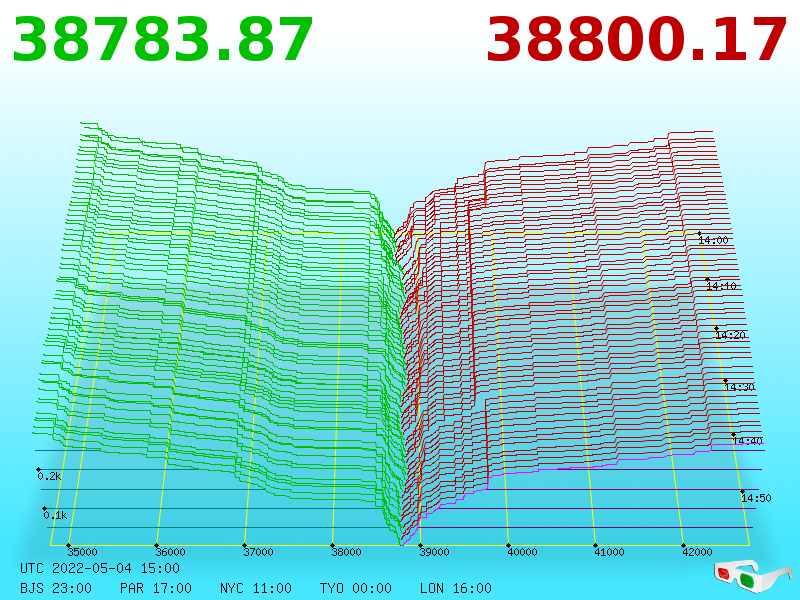The image size is (800, 600).
Task: Click the UTC 2022-05-04 15:00 timestamp
Action: pyautogui.click(x=100, y=568)
